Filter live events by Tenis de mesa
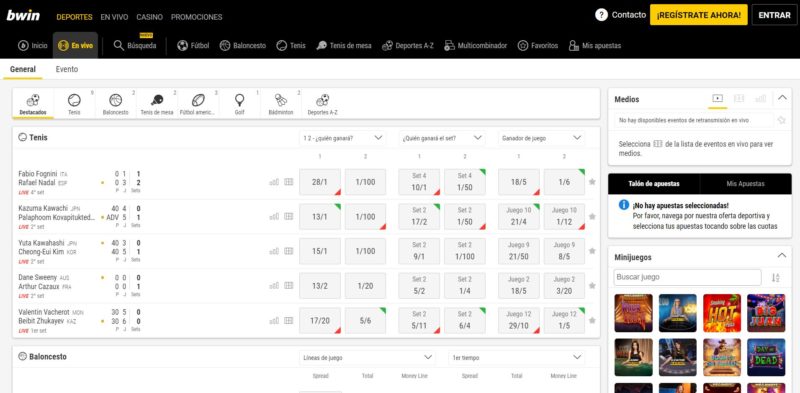Image resolution: width=800 pixels, height=393 pixels. 157,104
